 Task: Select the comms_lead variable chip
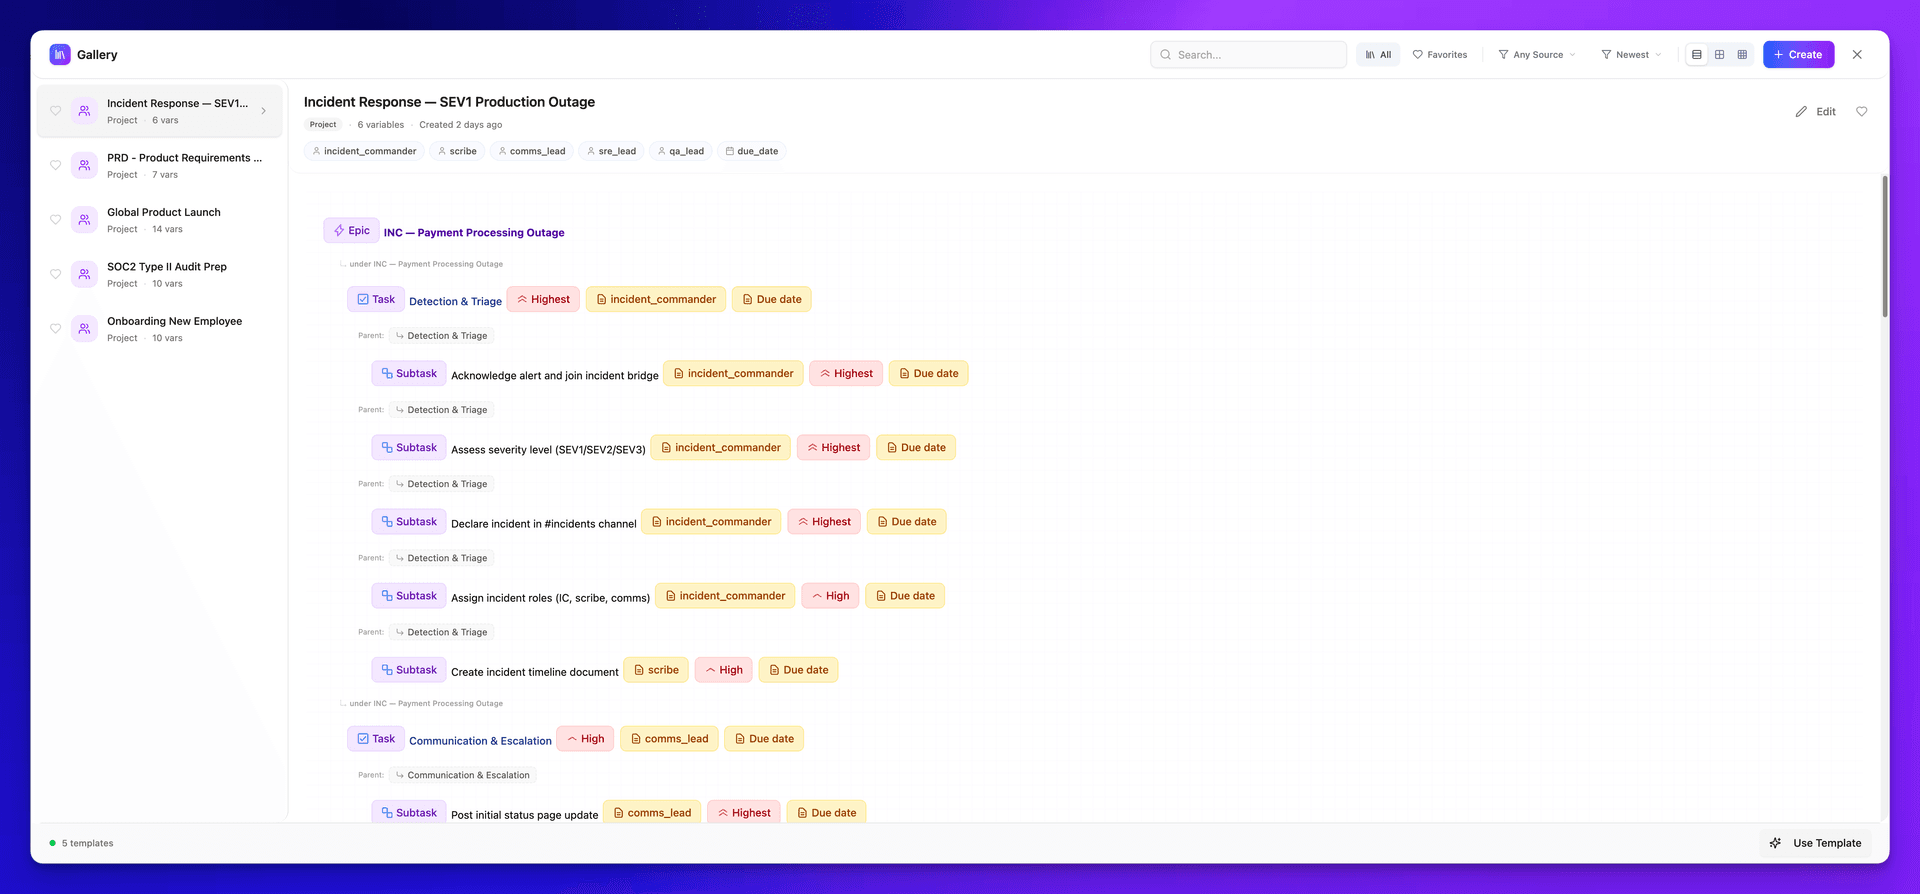click(x=532, y=151)
